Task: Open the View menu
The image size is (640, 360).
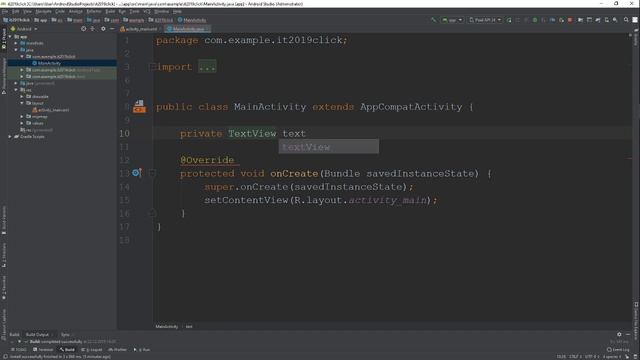Action: [x=27, y=11]
